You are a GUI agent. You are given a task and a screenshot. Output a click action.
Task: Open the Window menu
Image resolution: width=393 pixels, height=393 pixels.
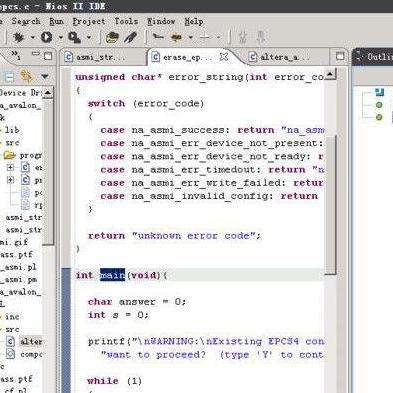(161, 22)
